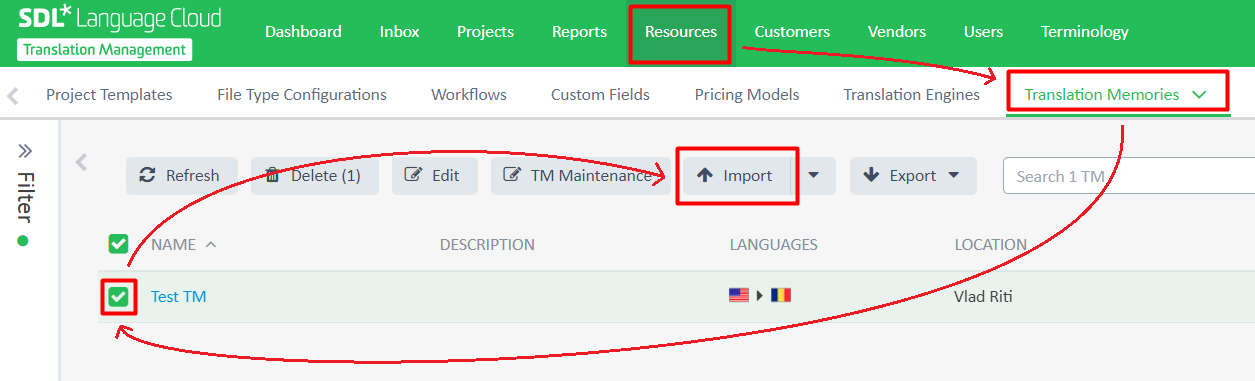
Task: Expand the Filter panel with double chevron
Action: tap(26, 151)
